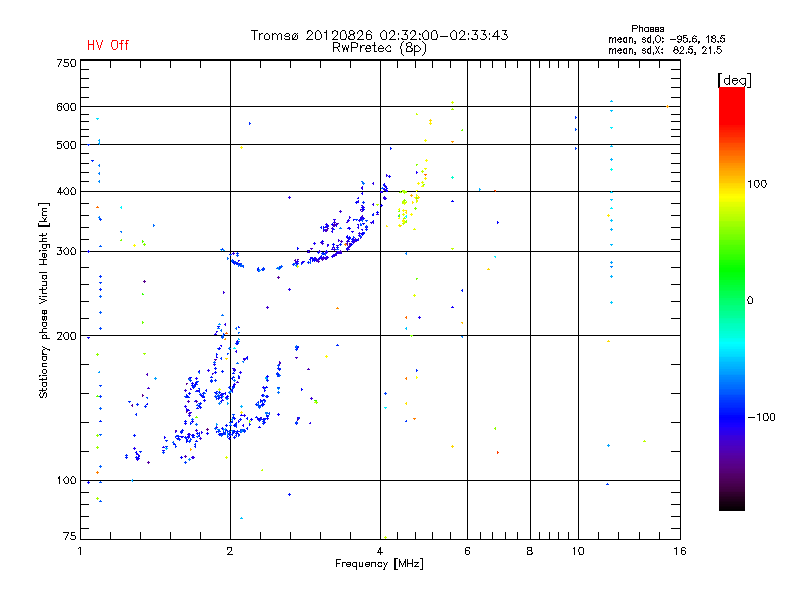
Task: Click the red "HV Off" label
Action: [108, 45]
